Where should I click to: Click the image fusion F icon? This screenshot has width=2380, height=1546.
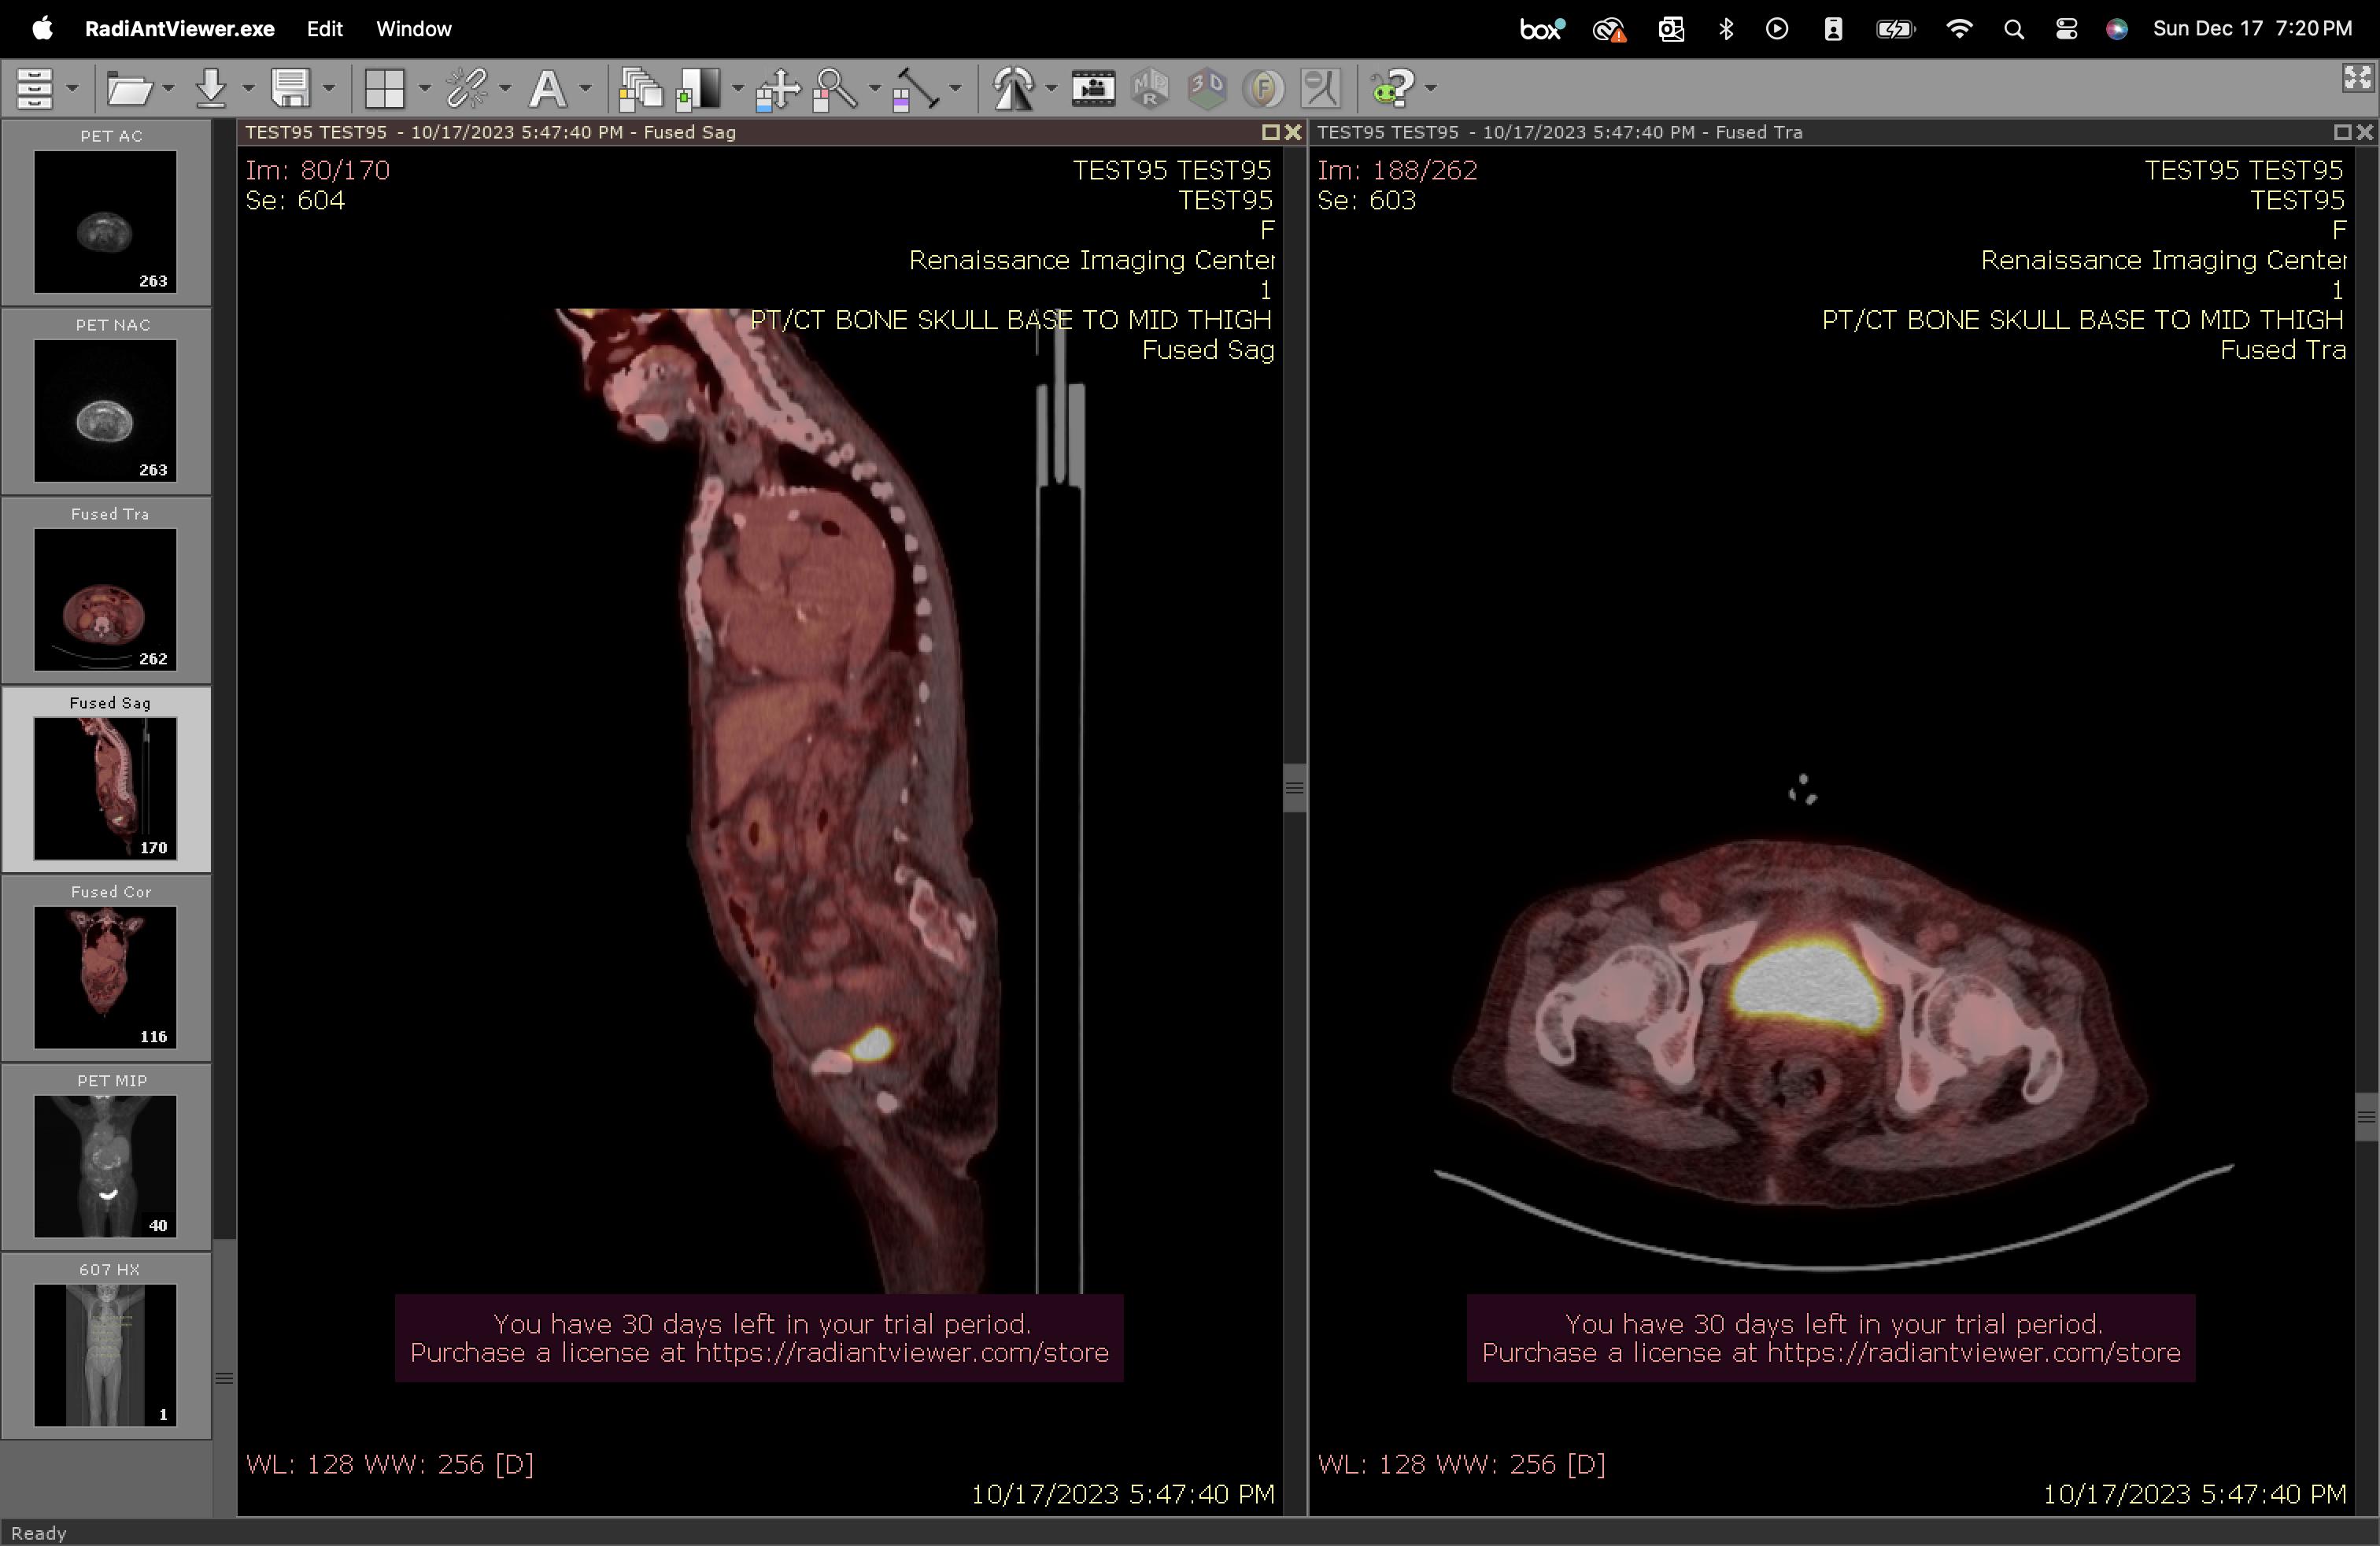coord(1263,88)
